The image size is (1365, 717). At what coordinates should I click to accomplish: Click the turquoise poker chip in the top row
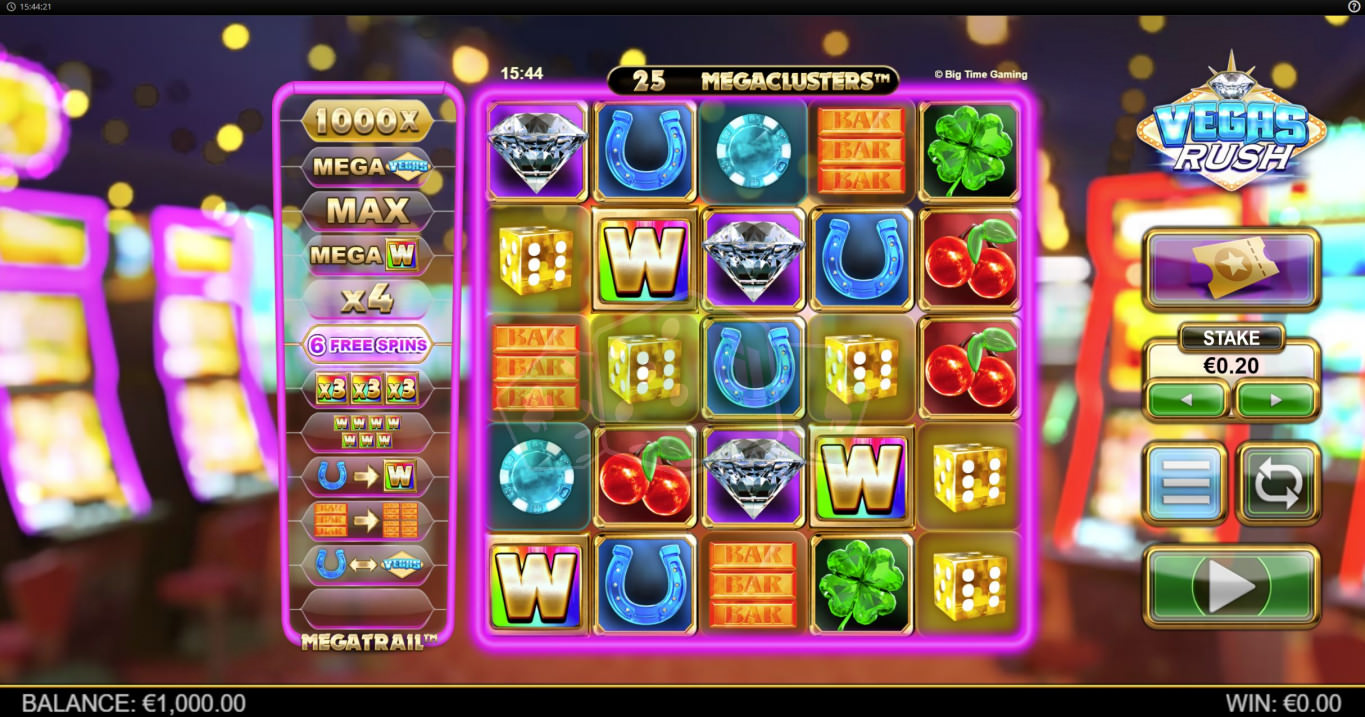753,151
